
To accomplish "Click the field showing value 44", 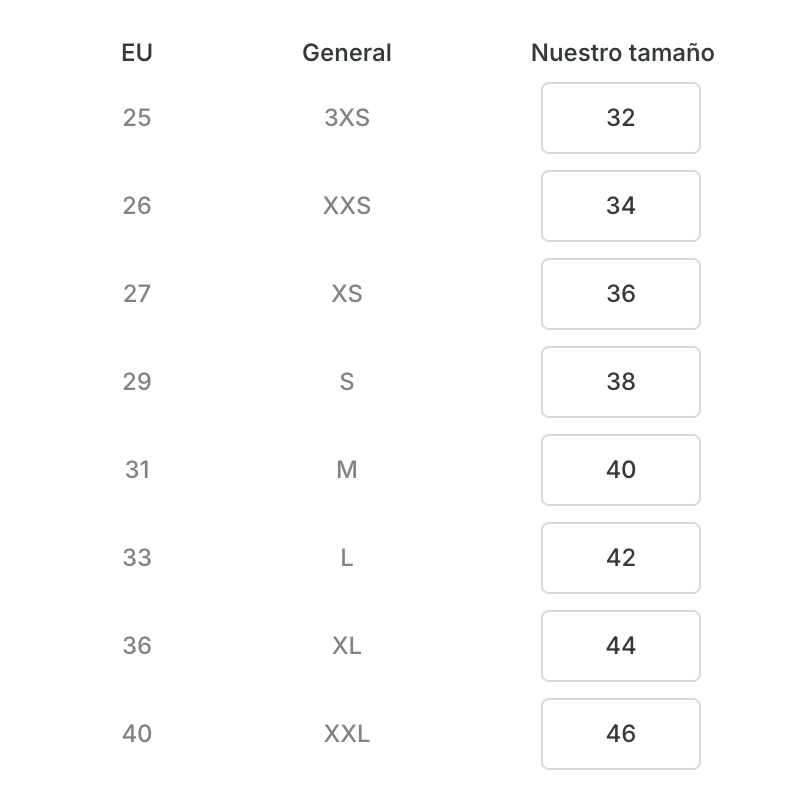I will click(620, 646).
